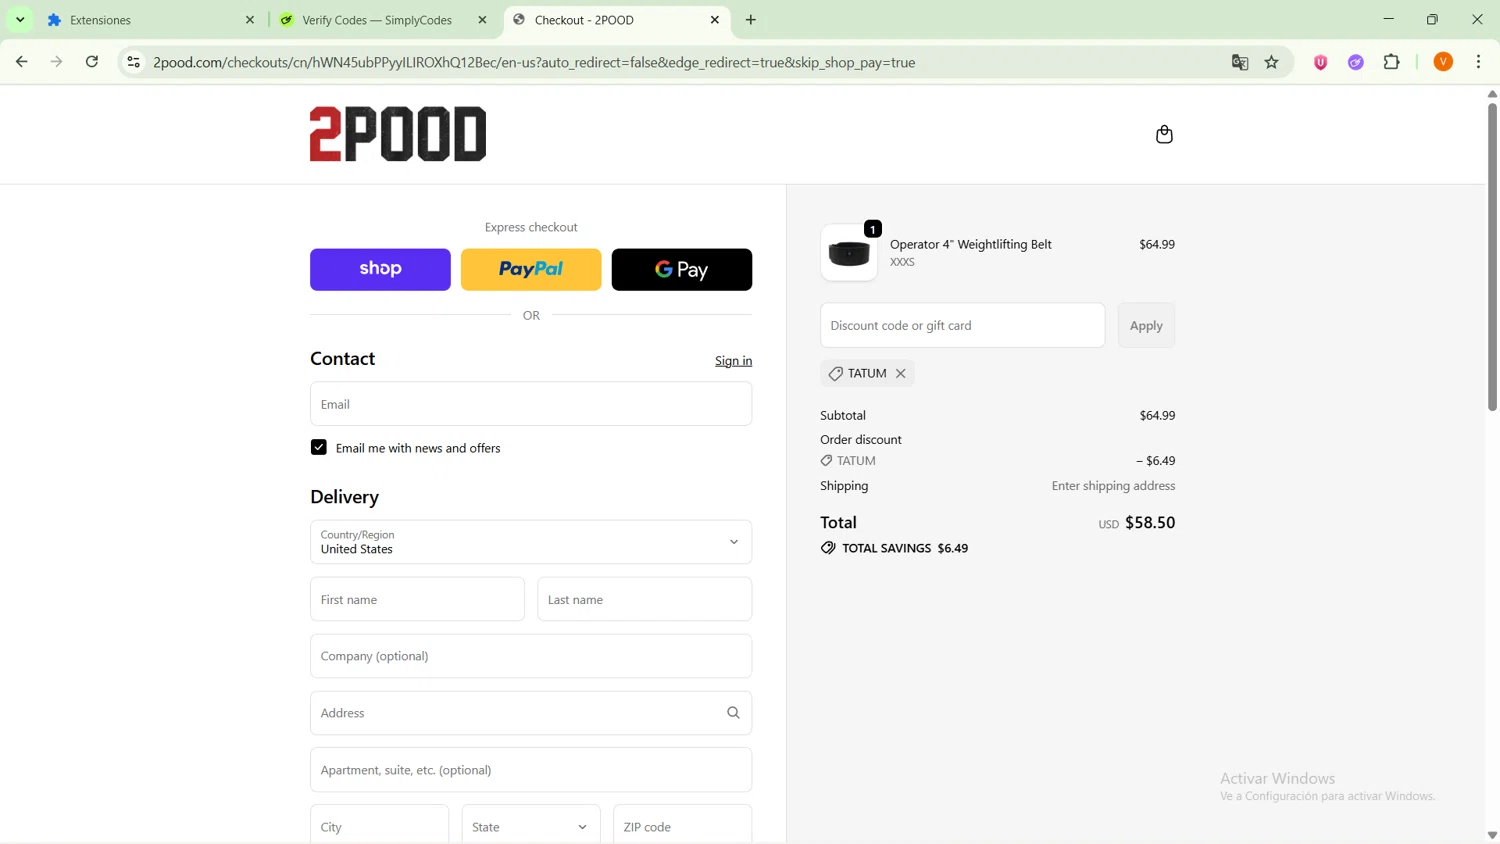
Task: Close the Verify Codes SimplyCodes tab
Action: click(483, 20)
